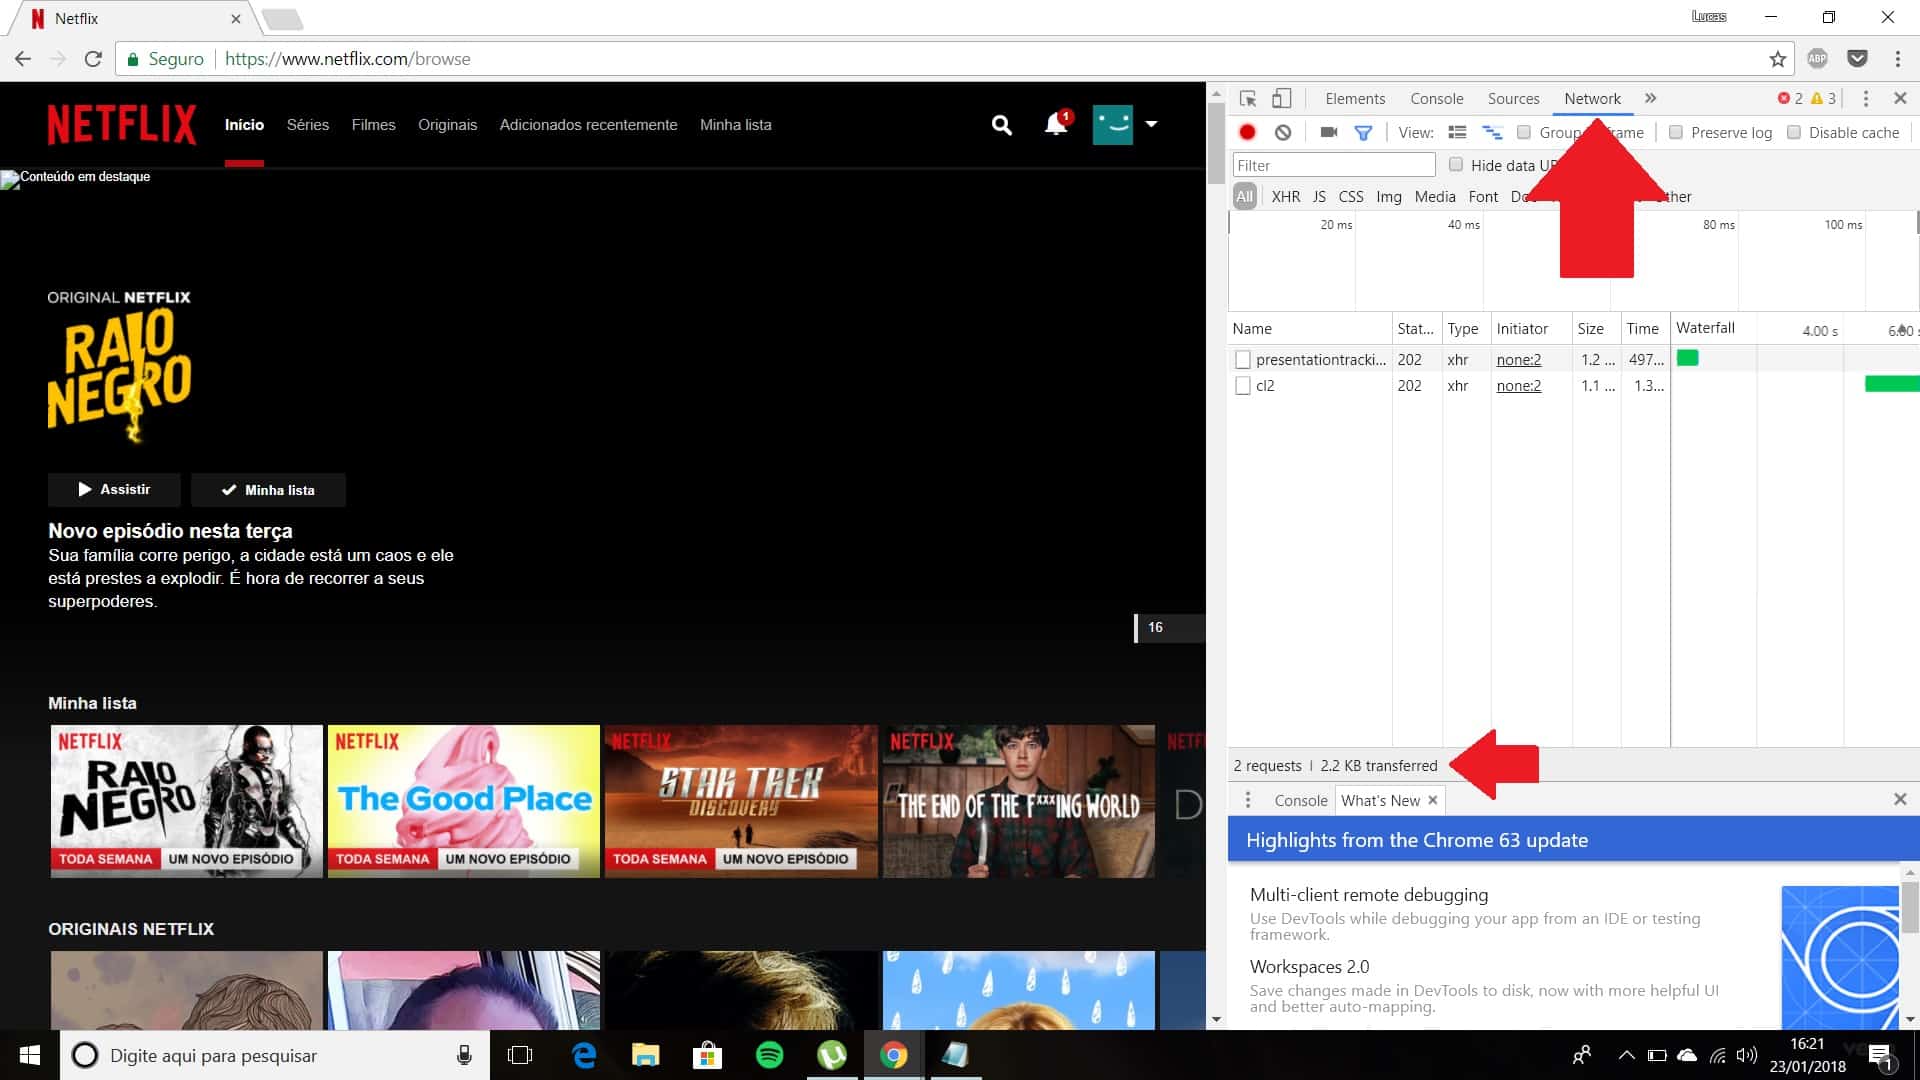Click the Assistir play button
Screen dimensions: 1920x1080
[x=114, y=490]
